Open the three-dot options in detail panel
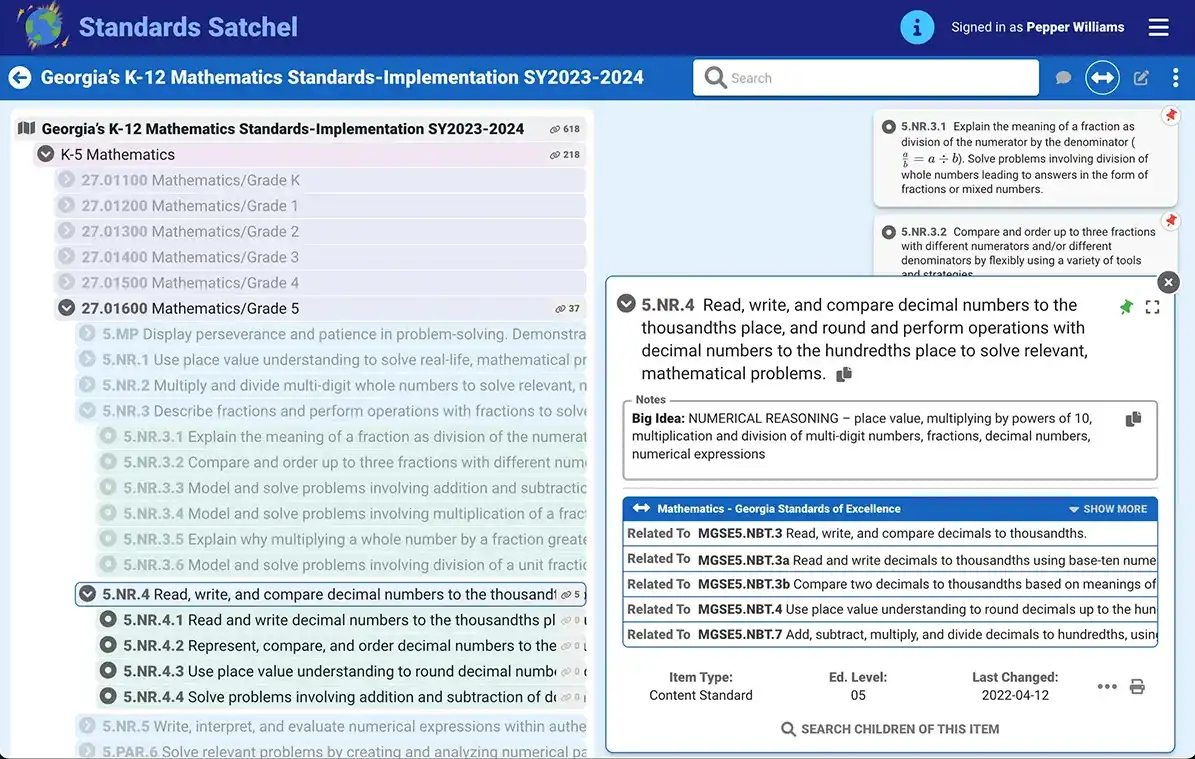The image size is (1195, 759). [1107, 687]
